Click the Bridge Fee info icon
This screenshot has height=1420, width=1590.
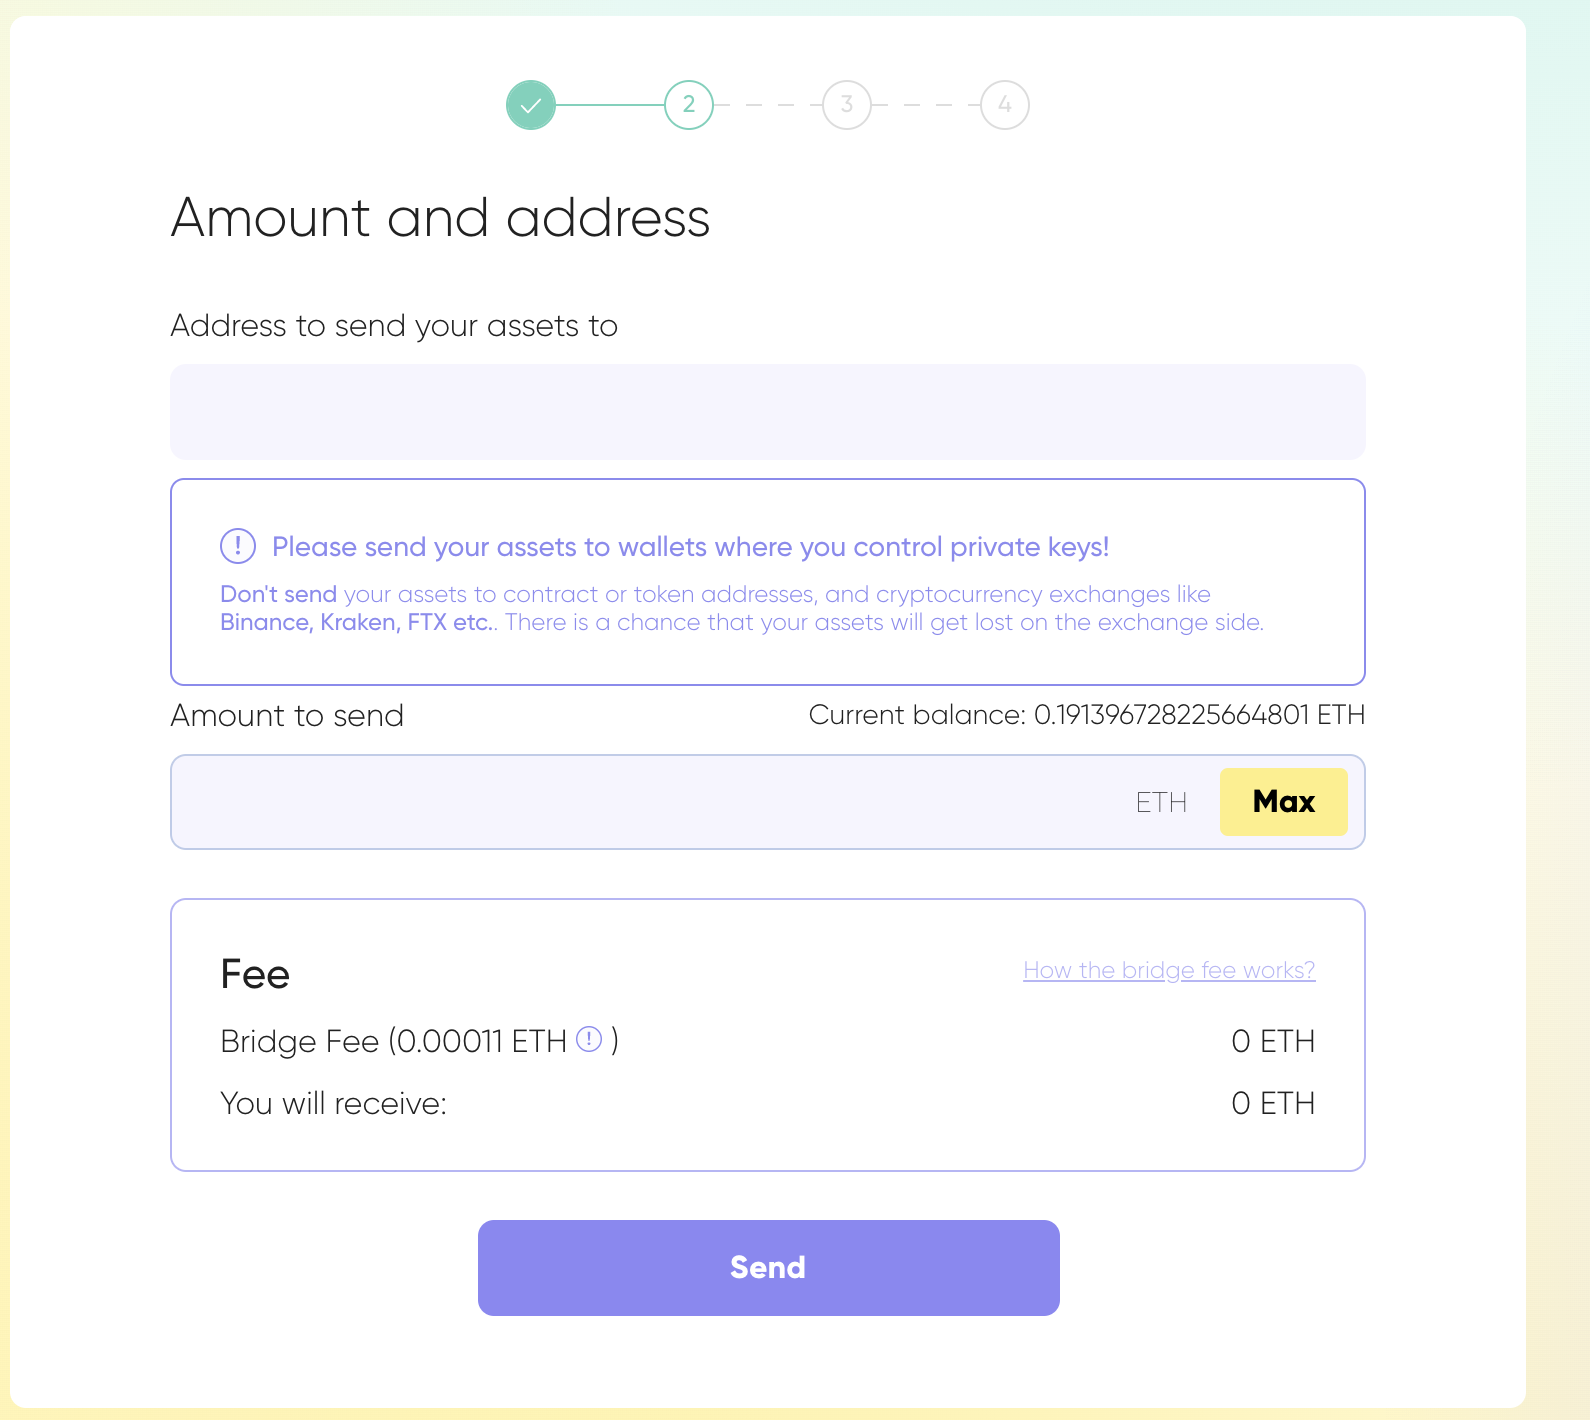coord(590,1040)
